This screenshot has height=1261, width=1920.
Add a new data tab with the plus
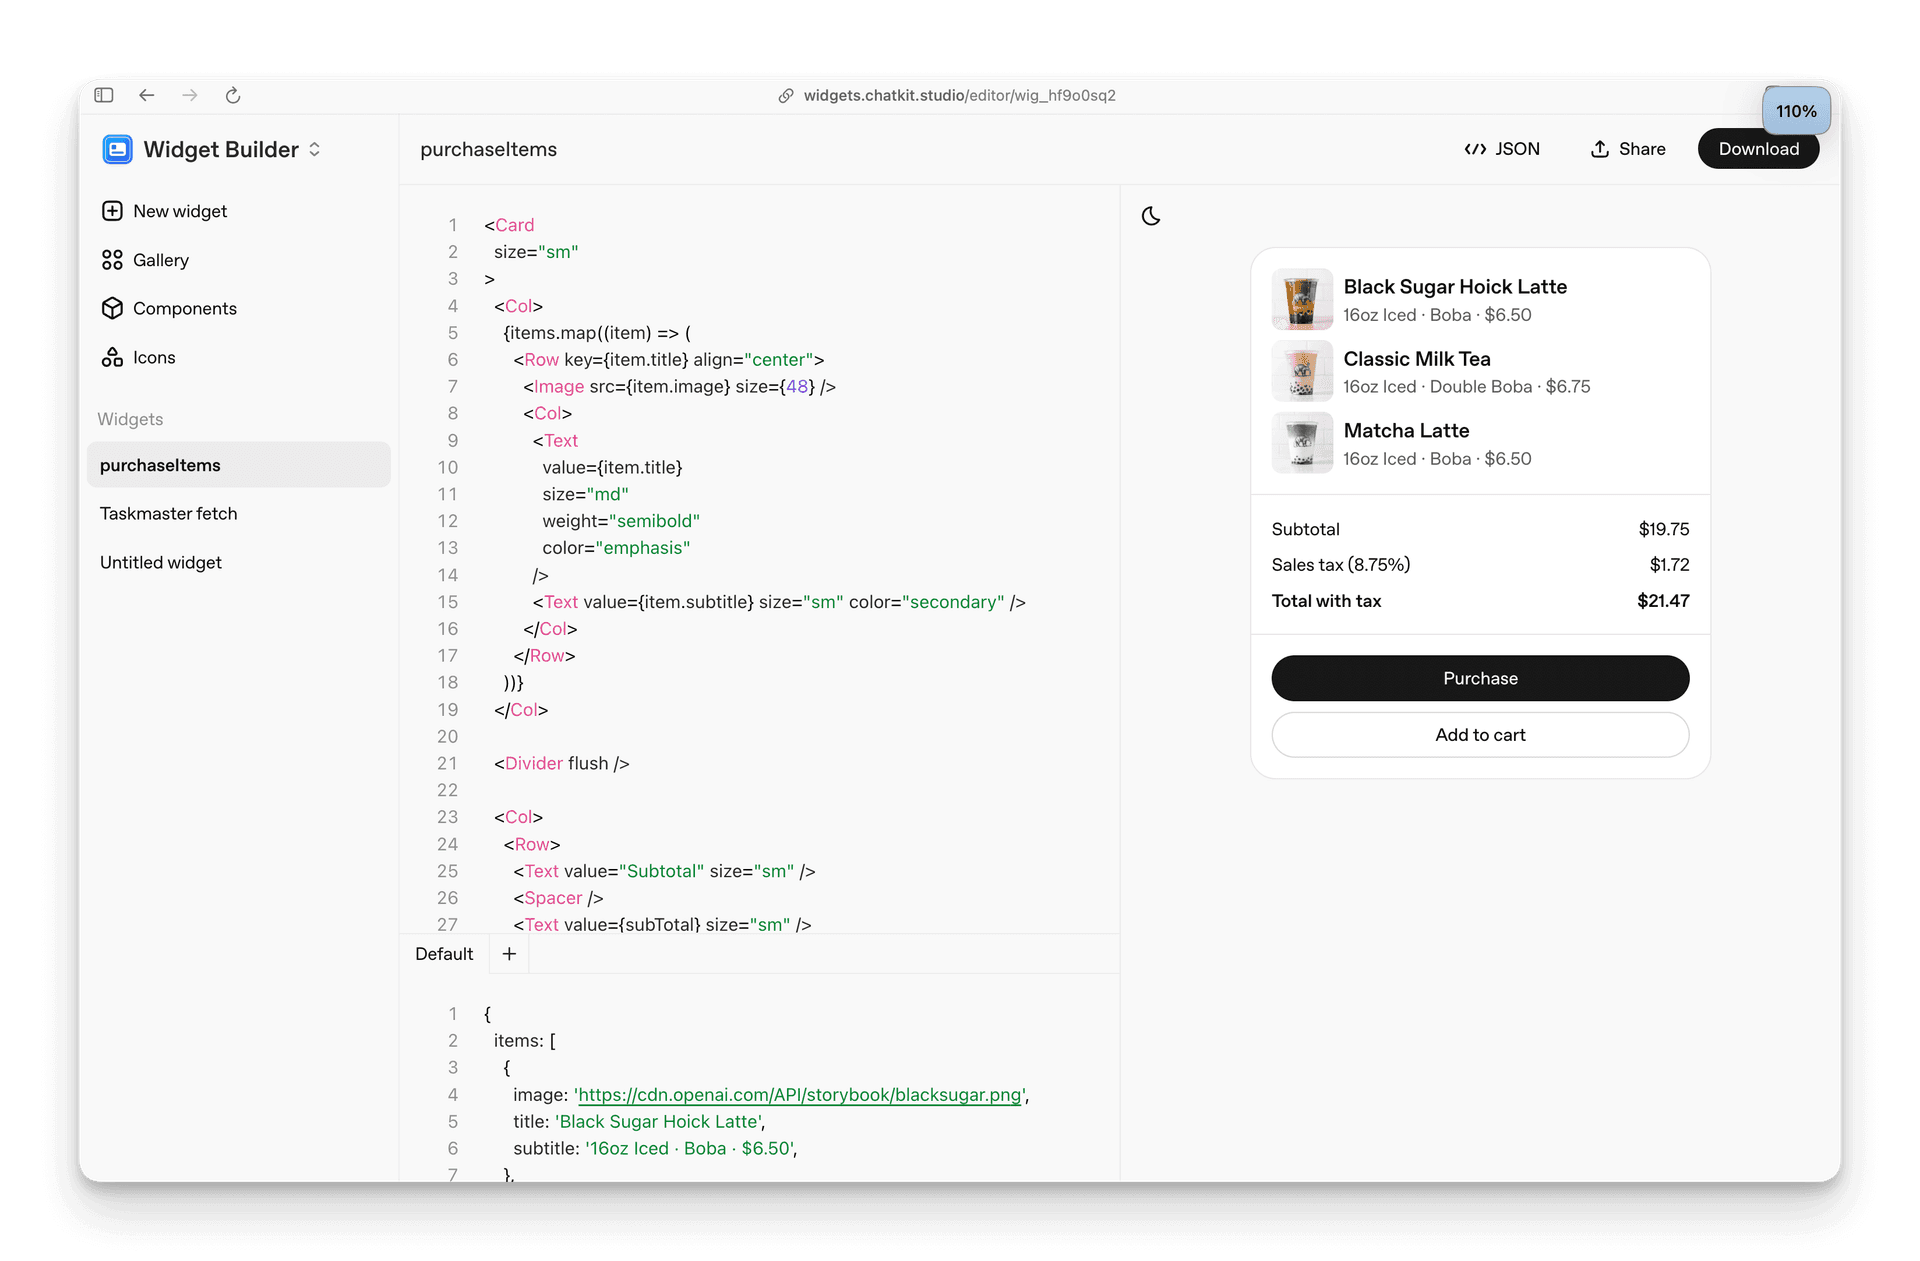point(509,954)
